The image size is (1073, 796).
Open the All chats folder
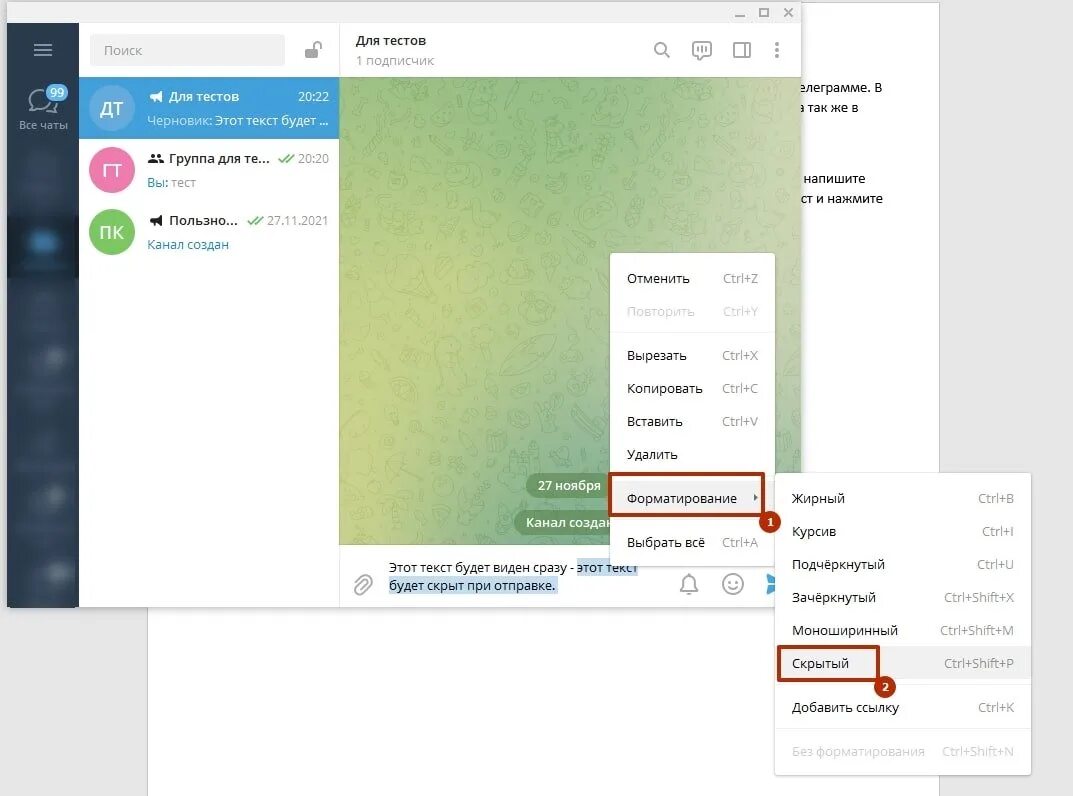(x=43, y=109)
